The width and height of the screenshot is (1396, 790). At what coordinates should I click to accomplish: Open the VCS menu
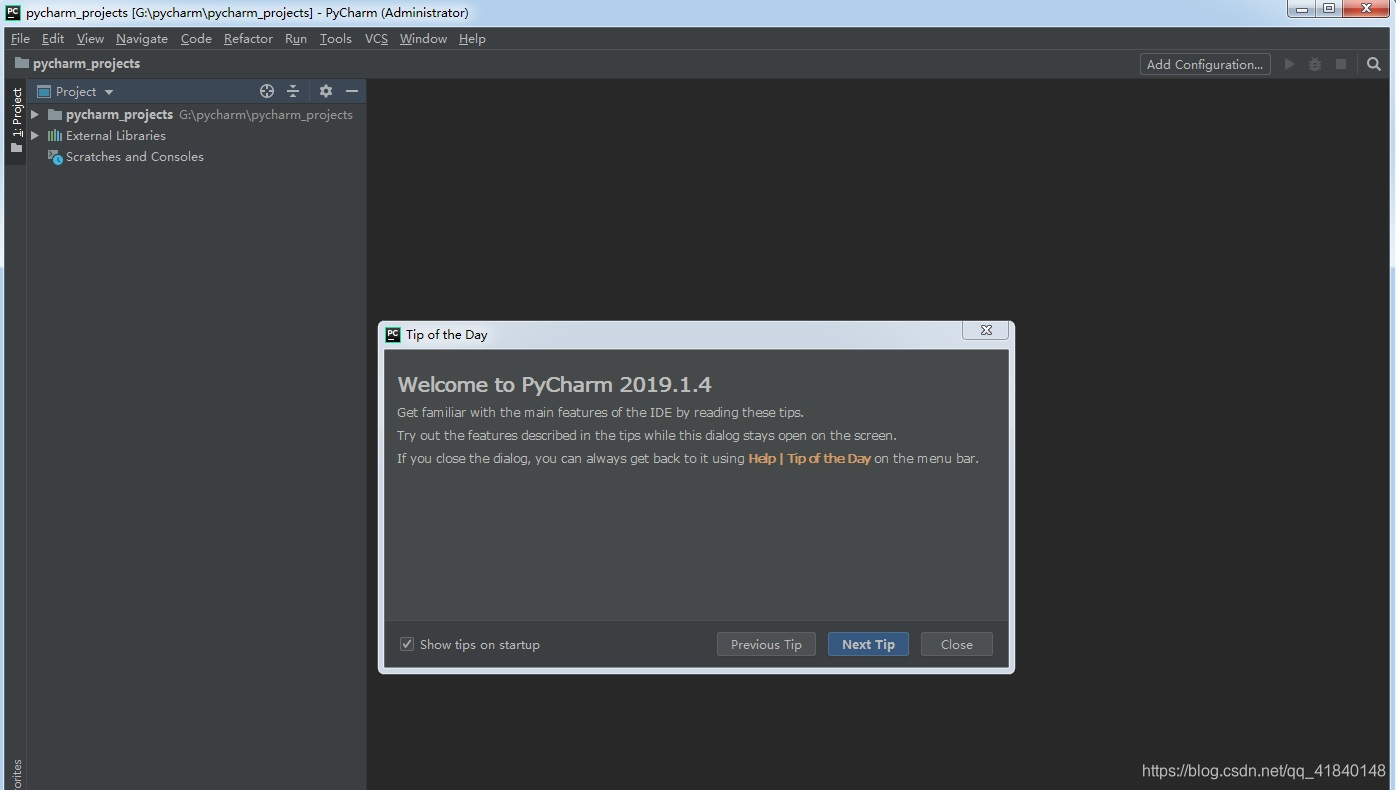[376, 39]
